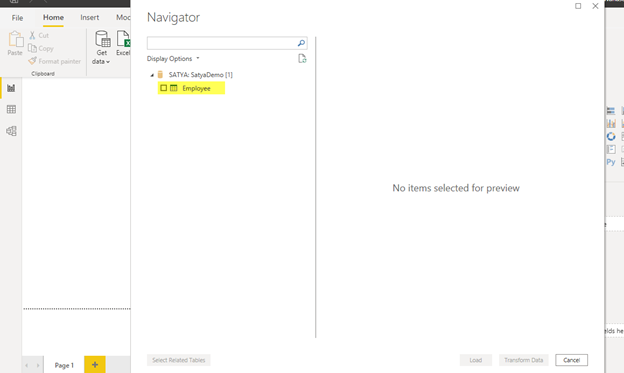Select the card visualization icon
The image size is (624, 373).
[611, 149]
